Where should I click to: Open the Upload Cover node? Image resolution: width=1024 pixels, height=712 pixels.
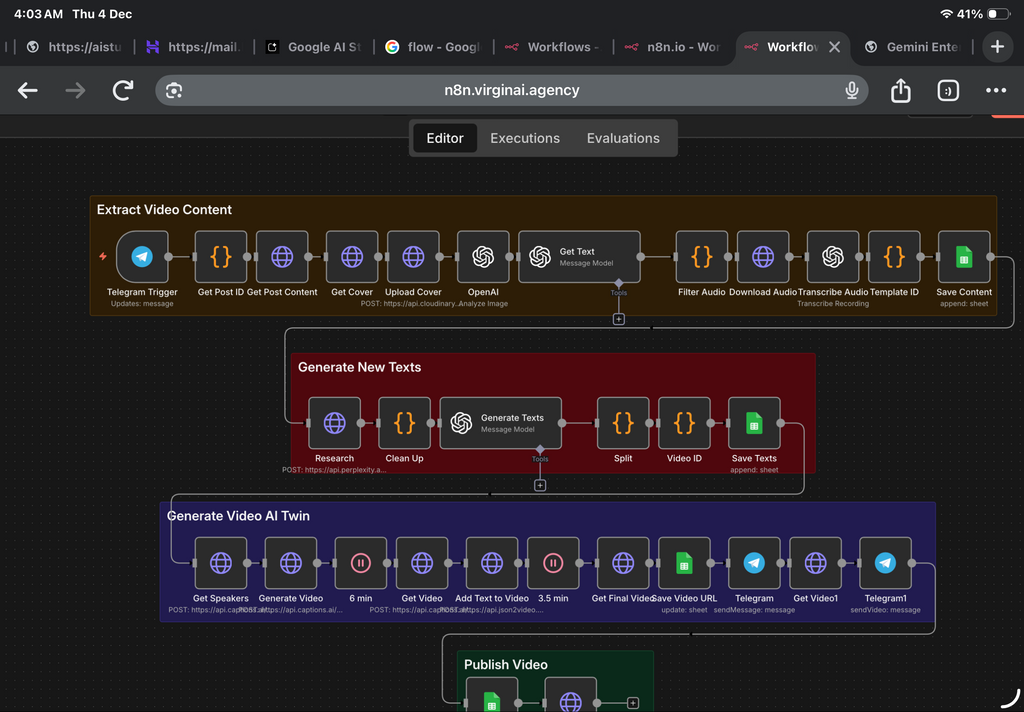coord(412,256)
